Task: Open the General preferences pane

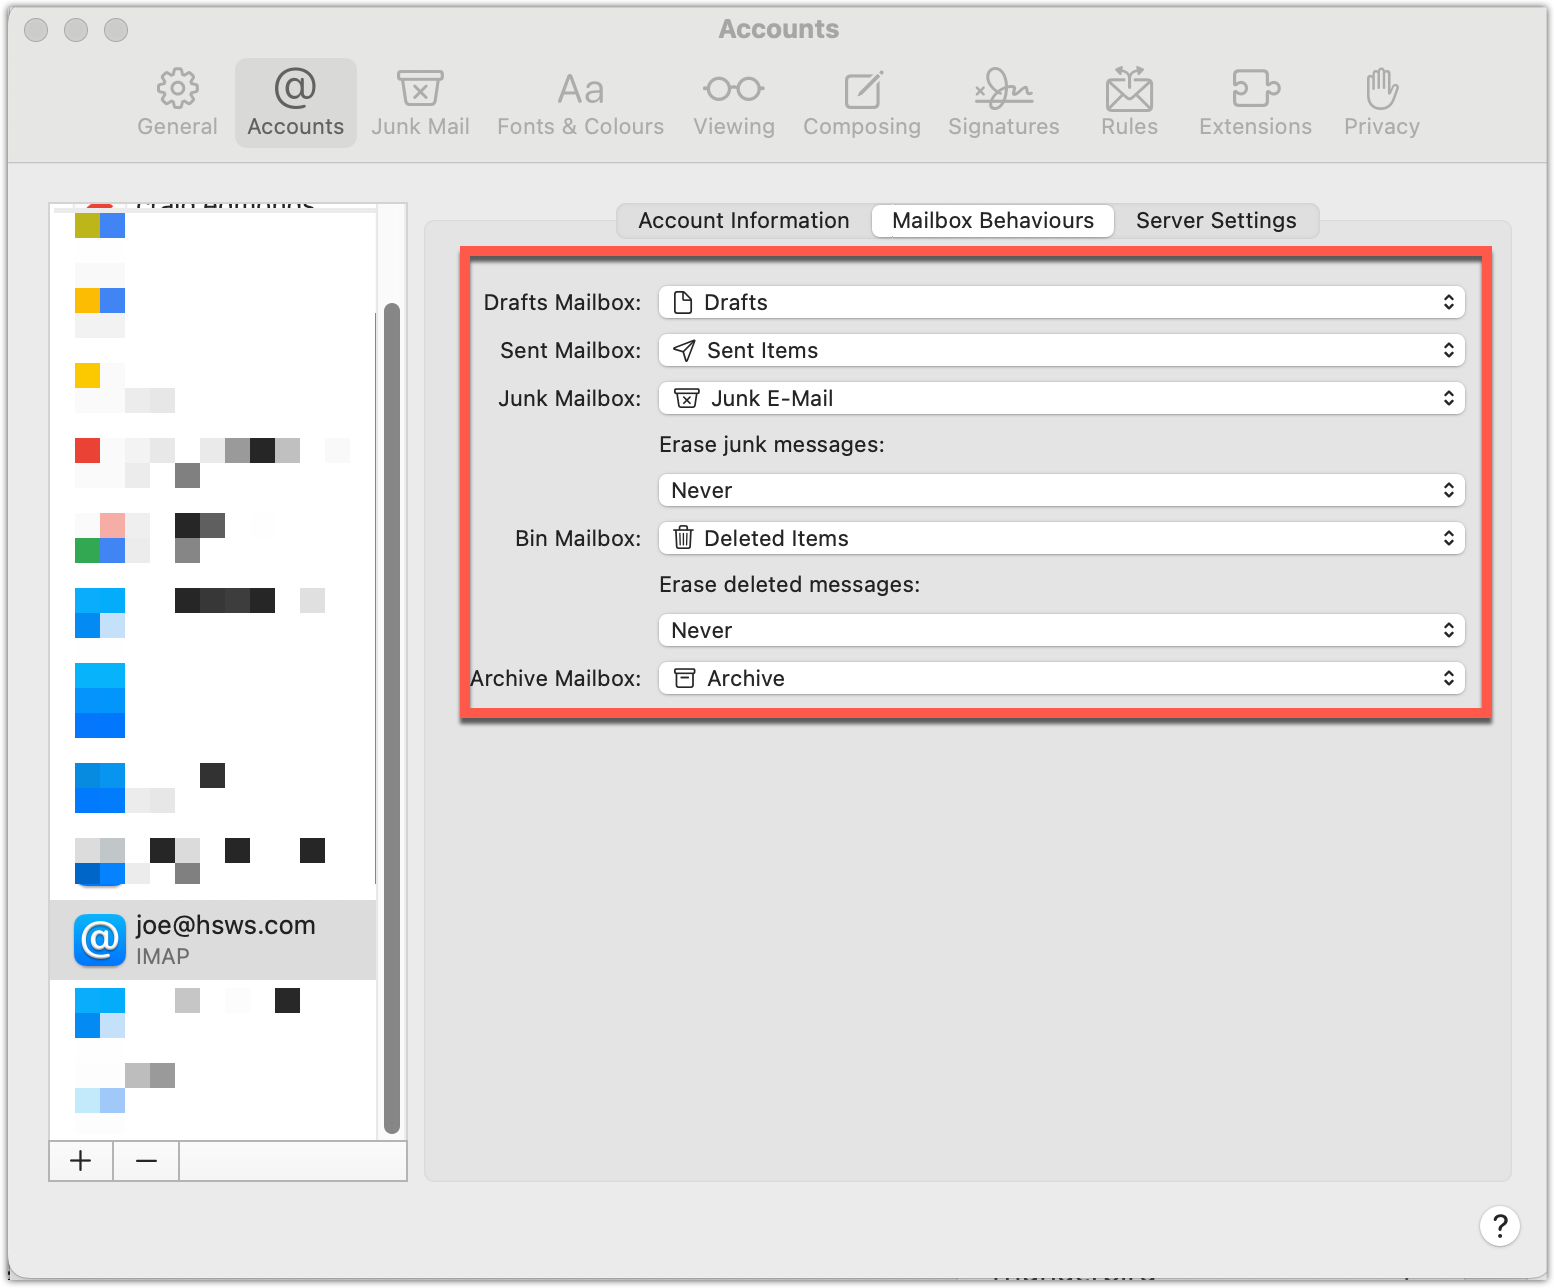Action: [x=177, y=103]
